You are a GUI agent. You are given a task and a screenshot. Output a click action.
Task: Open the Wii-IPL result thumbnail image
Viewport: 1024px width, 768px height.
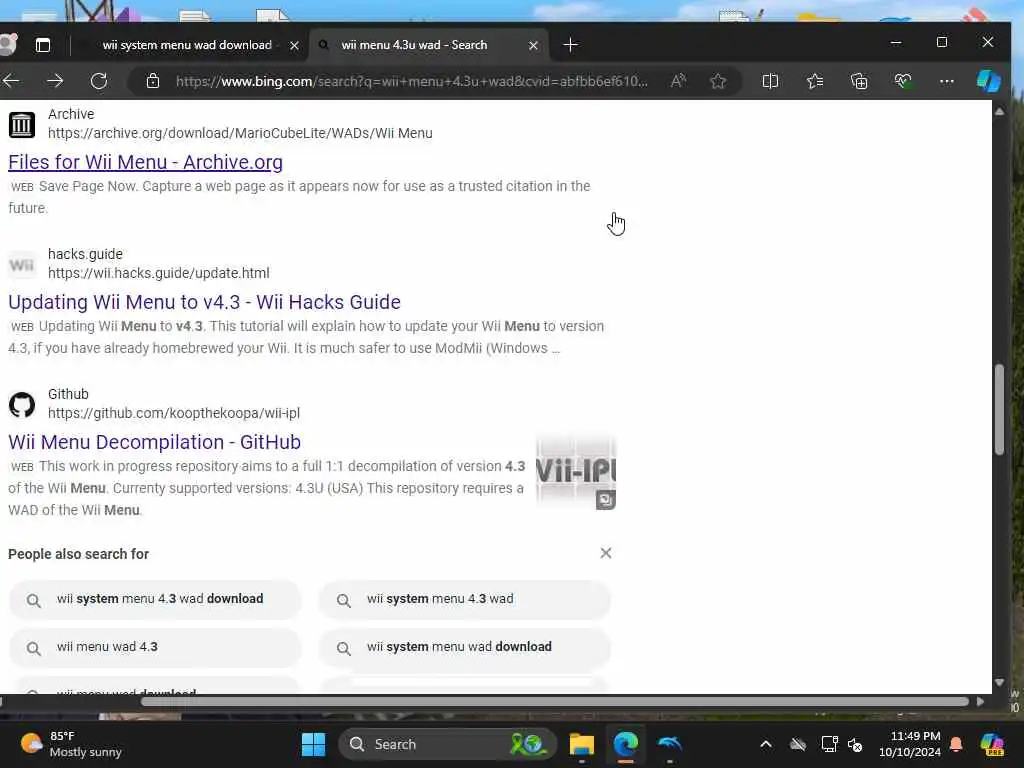point(575,472)
